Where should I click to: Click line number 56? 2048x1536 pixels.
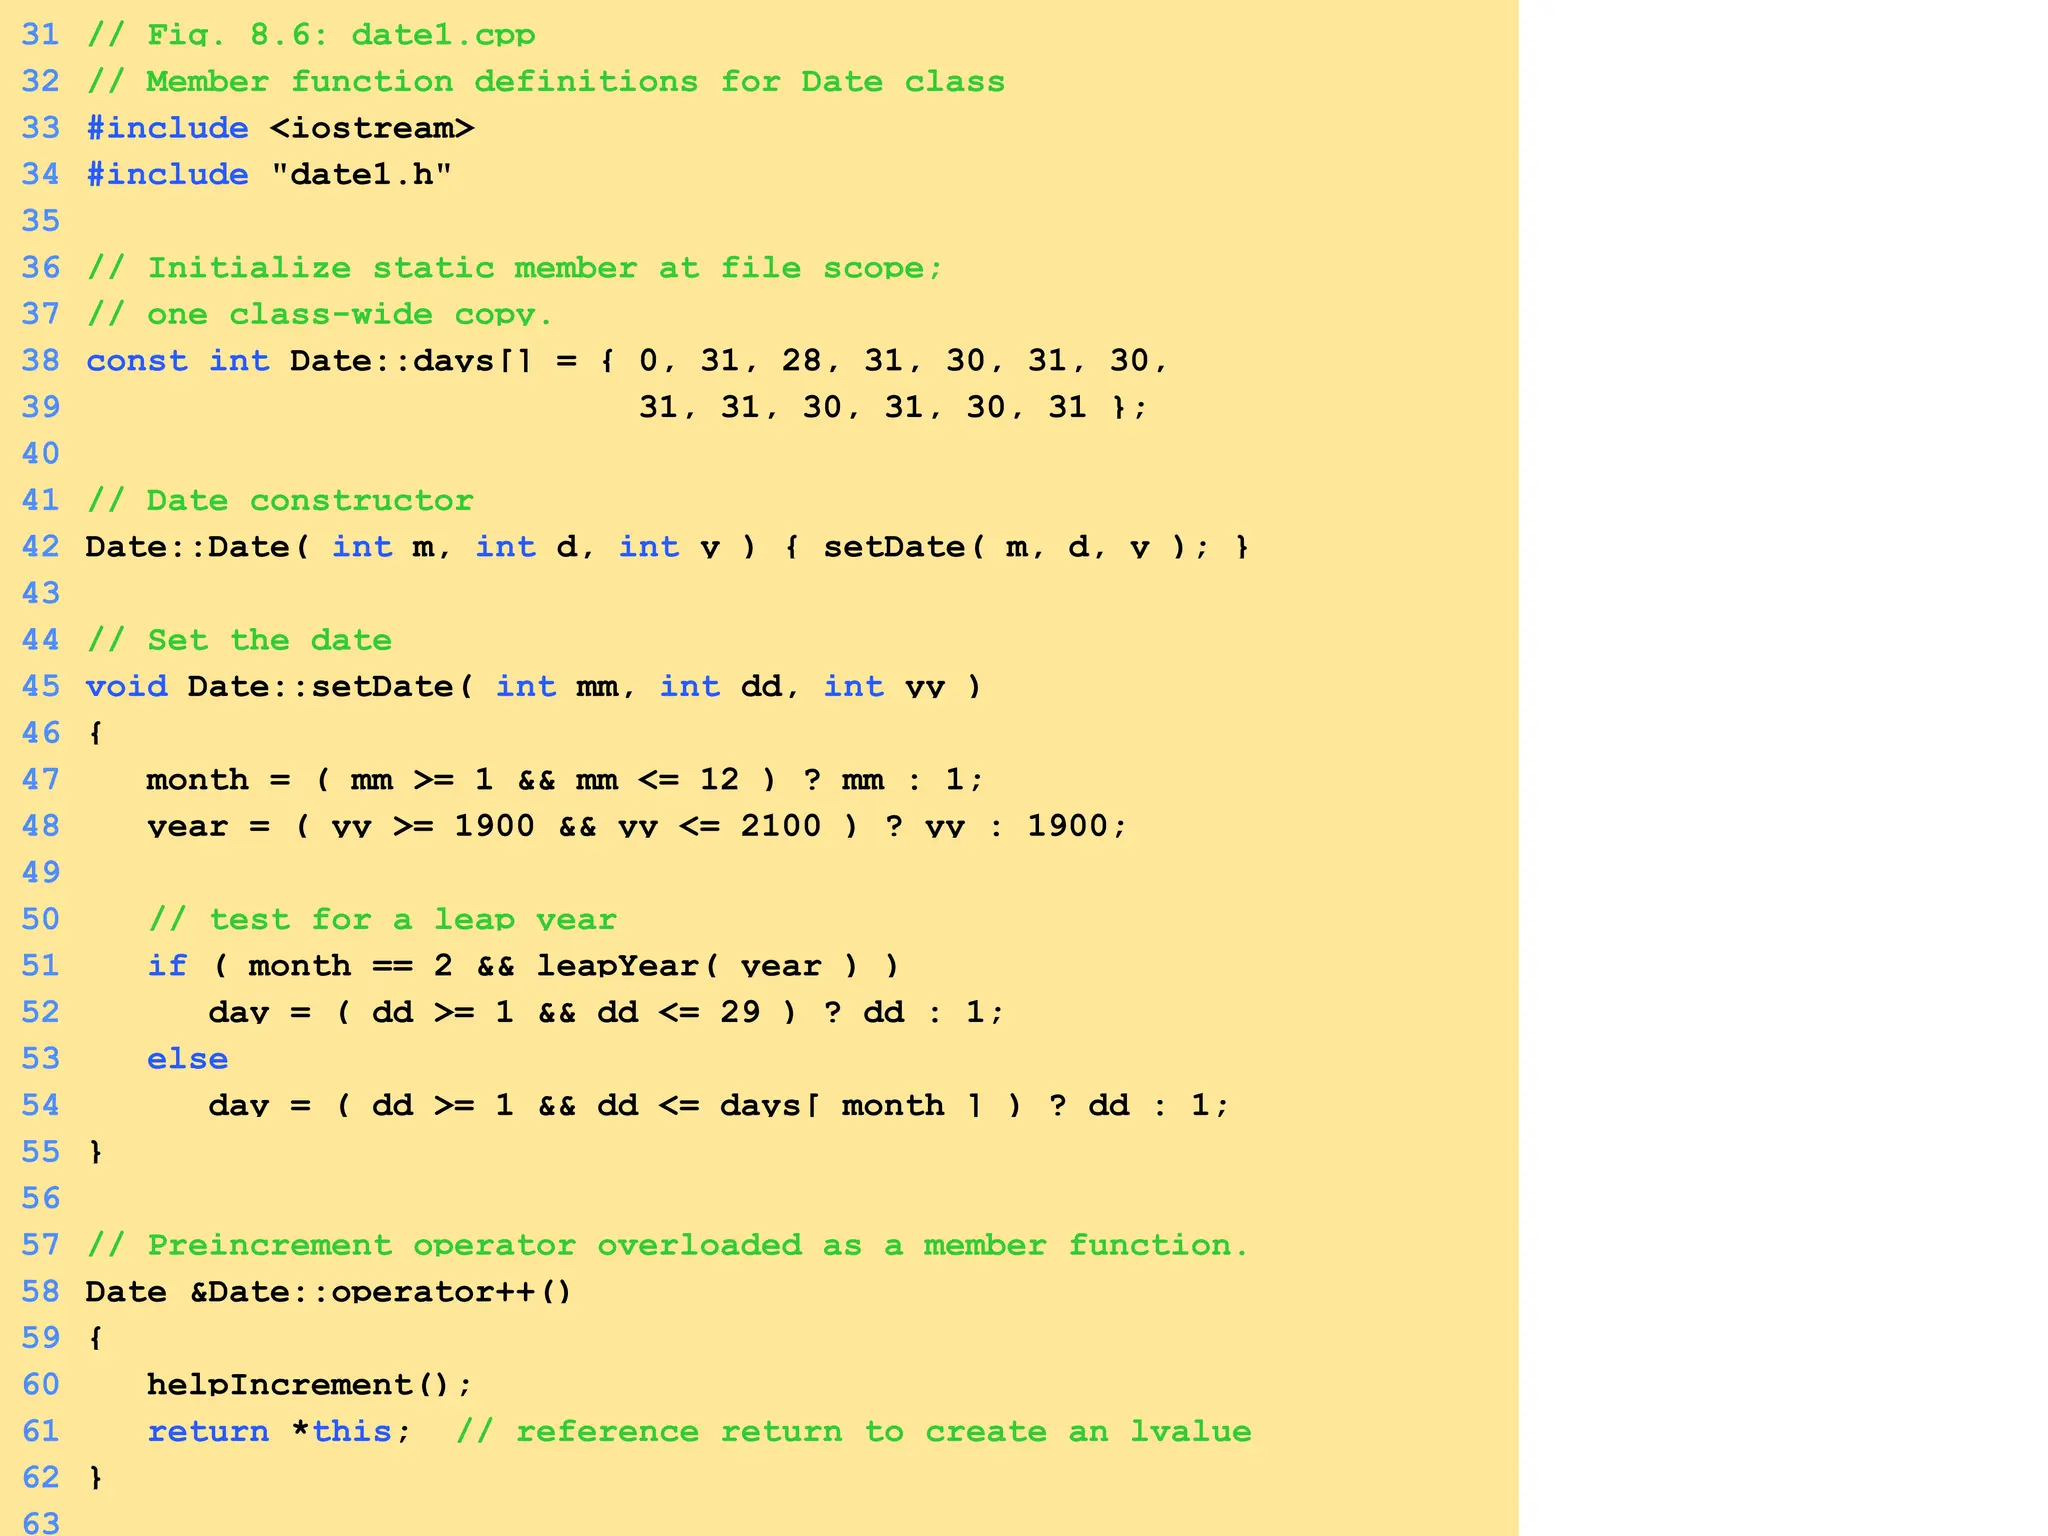tap(41, 1198)
